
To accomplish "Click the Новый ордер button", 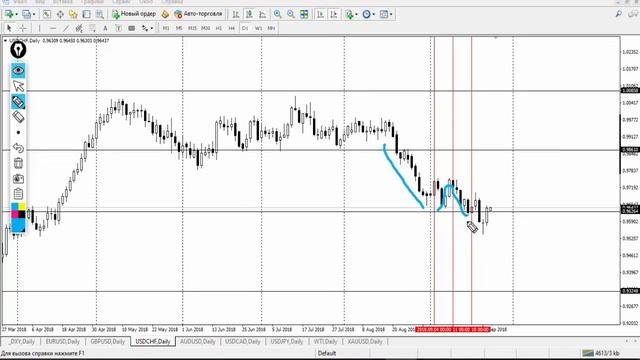I will point(134,14).
